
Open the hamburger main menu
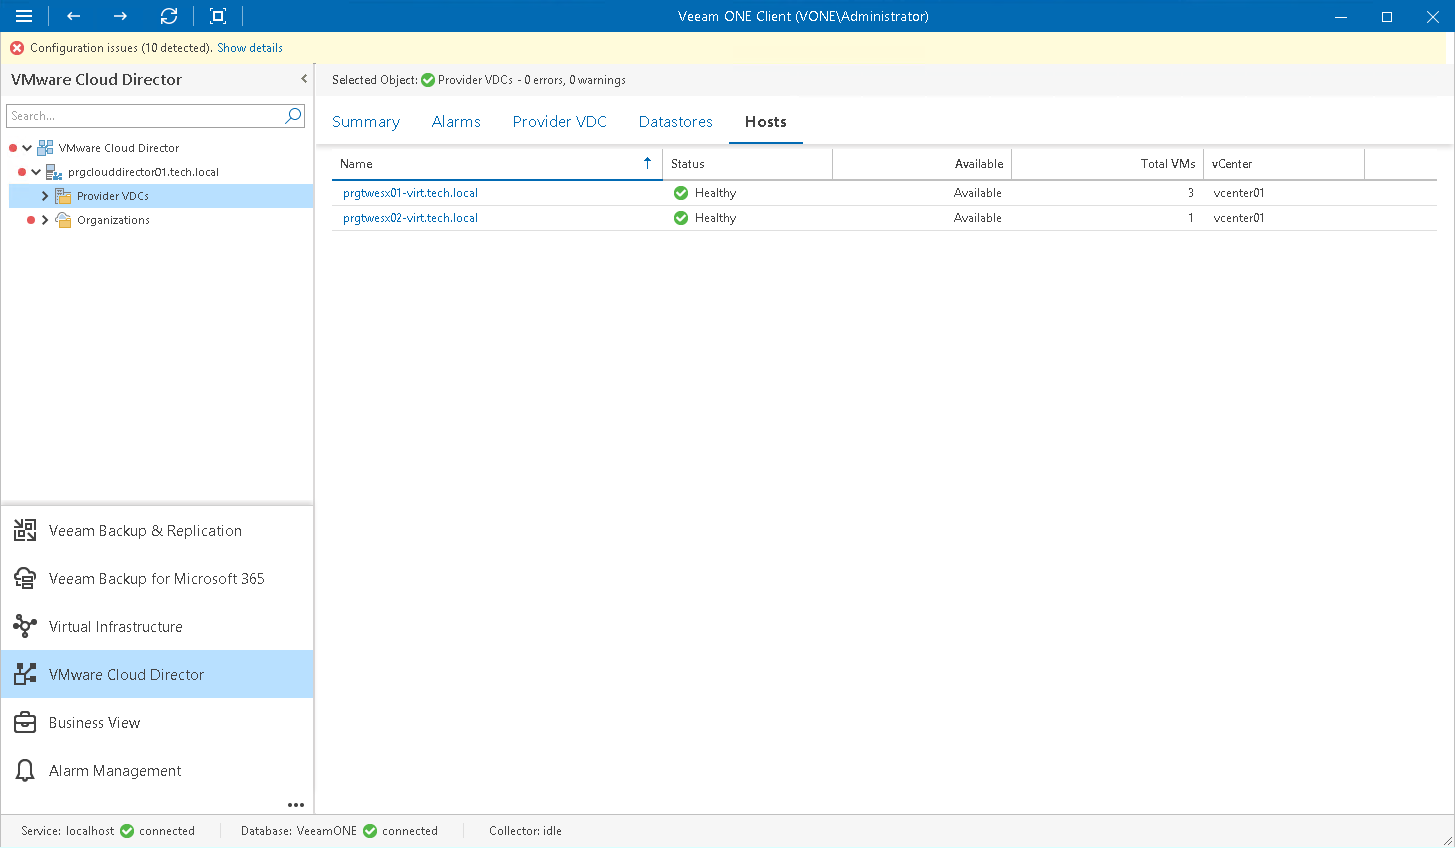coord(24,16)
